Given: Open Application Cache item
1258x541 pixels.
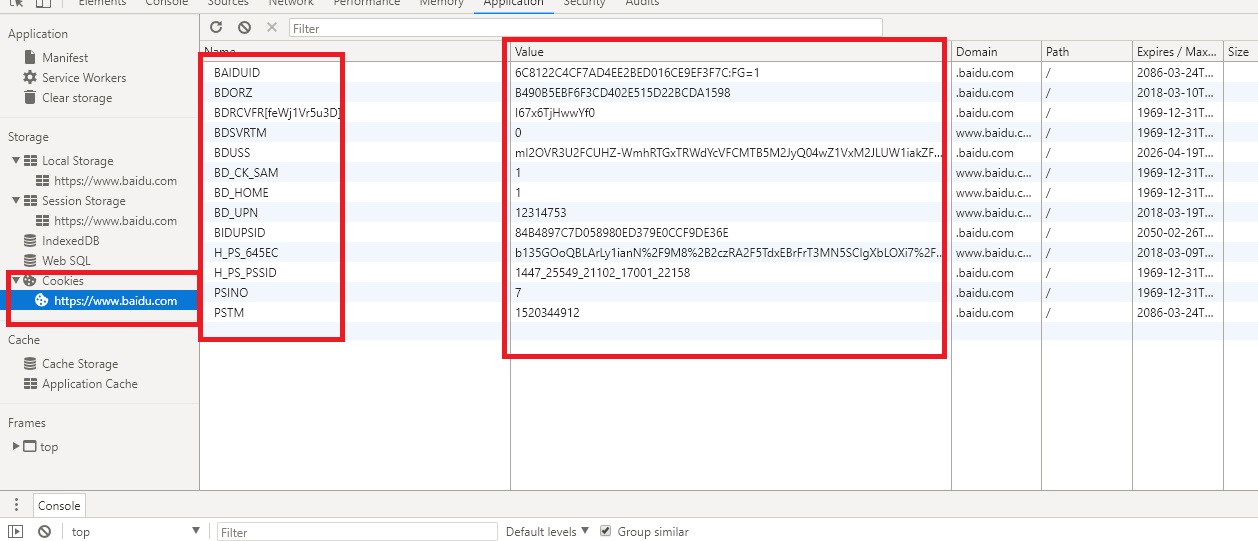Looking at the screenshot, I should point(90,384).
